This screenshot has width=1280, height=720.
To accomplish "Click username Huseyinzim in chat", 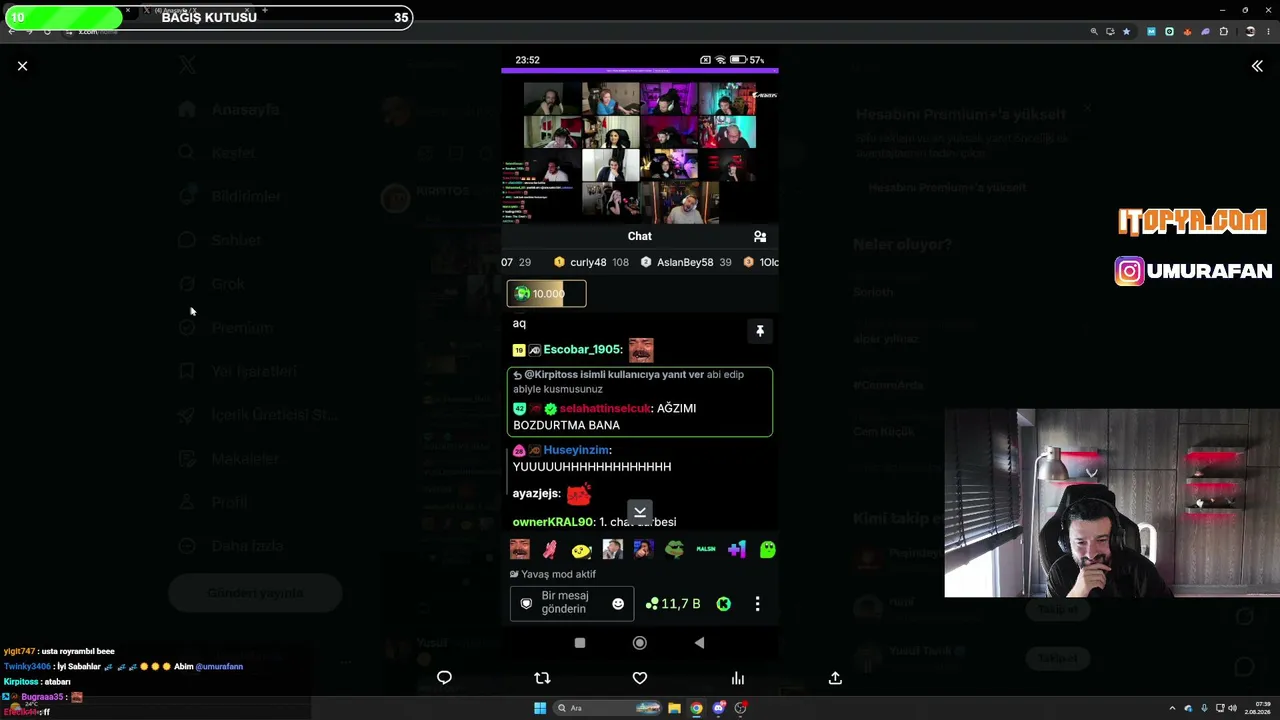I will [576, 450].
